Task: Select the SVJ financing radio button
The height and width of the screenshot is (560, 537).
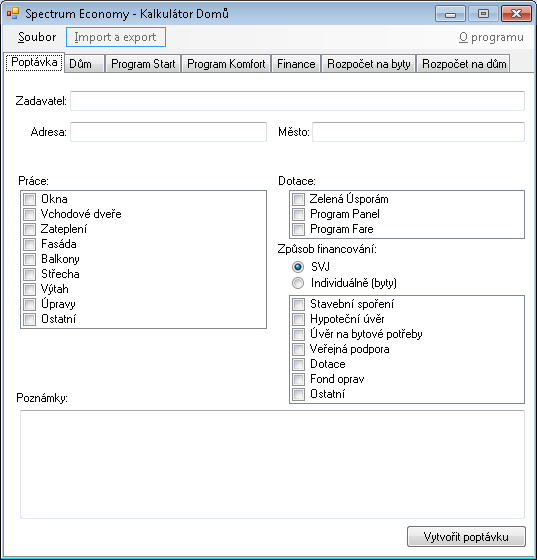Action: tap(298, 267)
